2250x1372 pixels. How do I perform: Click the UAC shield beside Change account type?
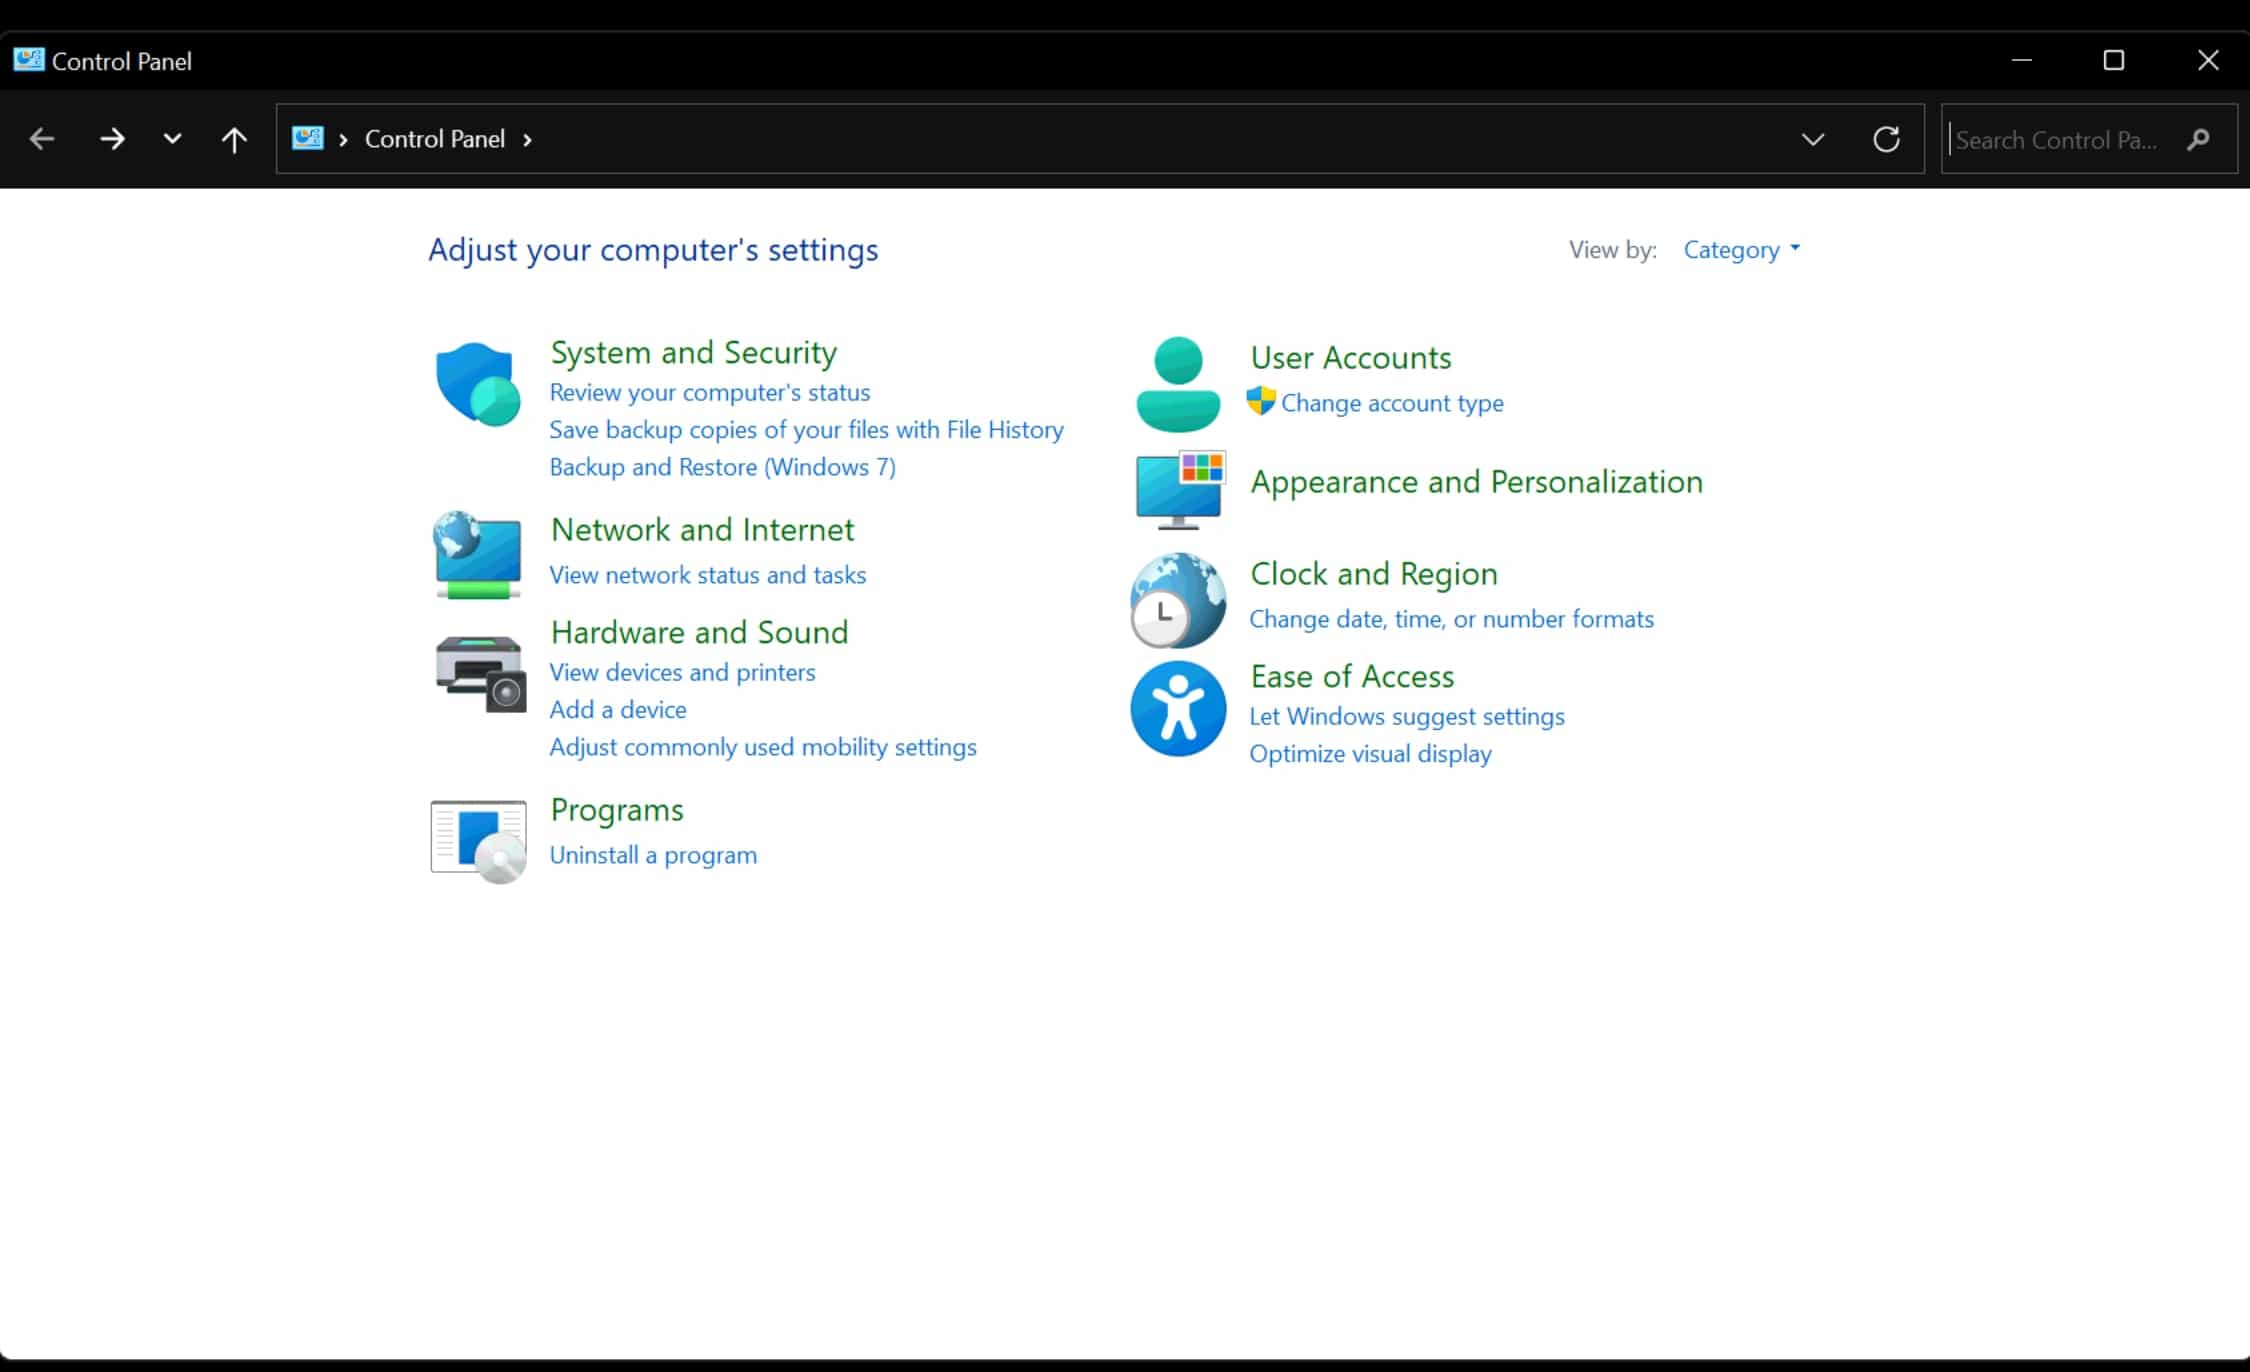[x=1261, y=402]
